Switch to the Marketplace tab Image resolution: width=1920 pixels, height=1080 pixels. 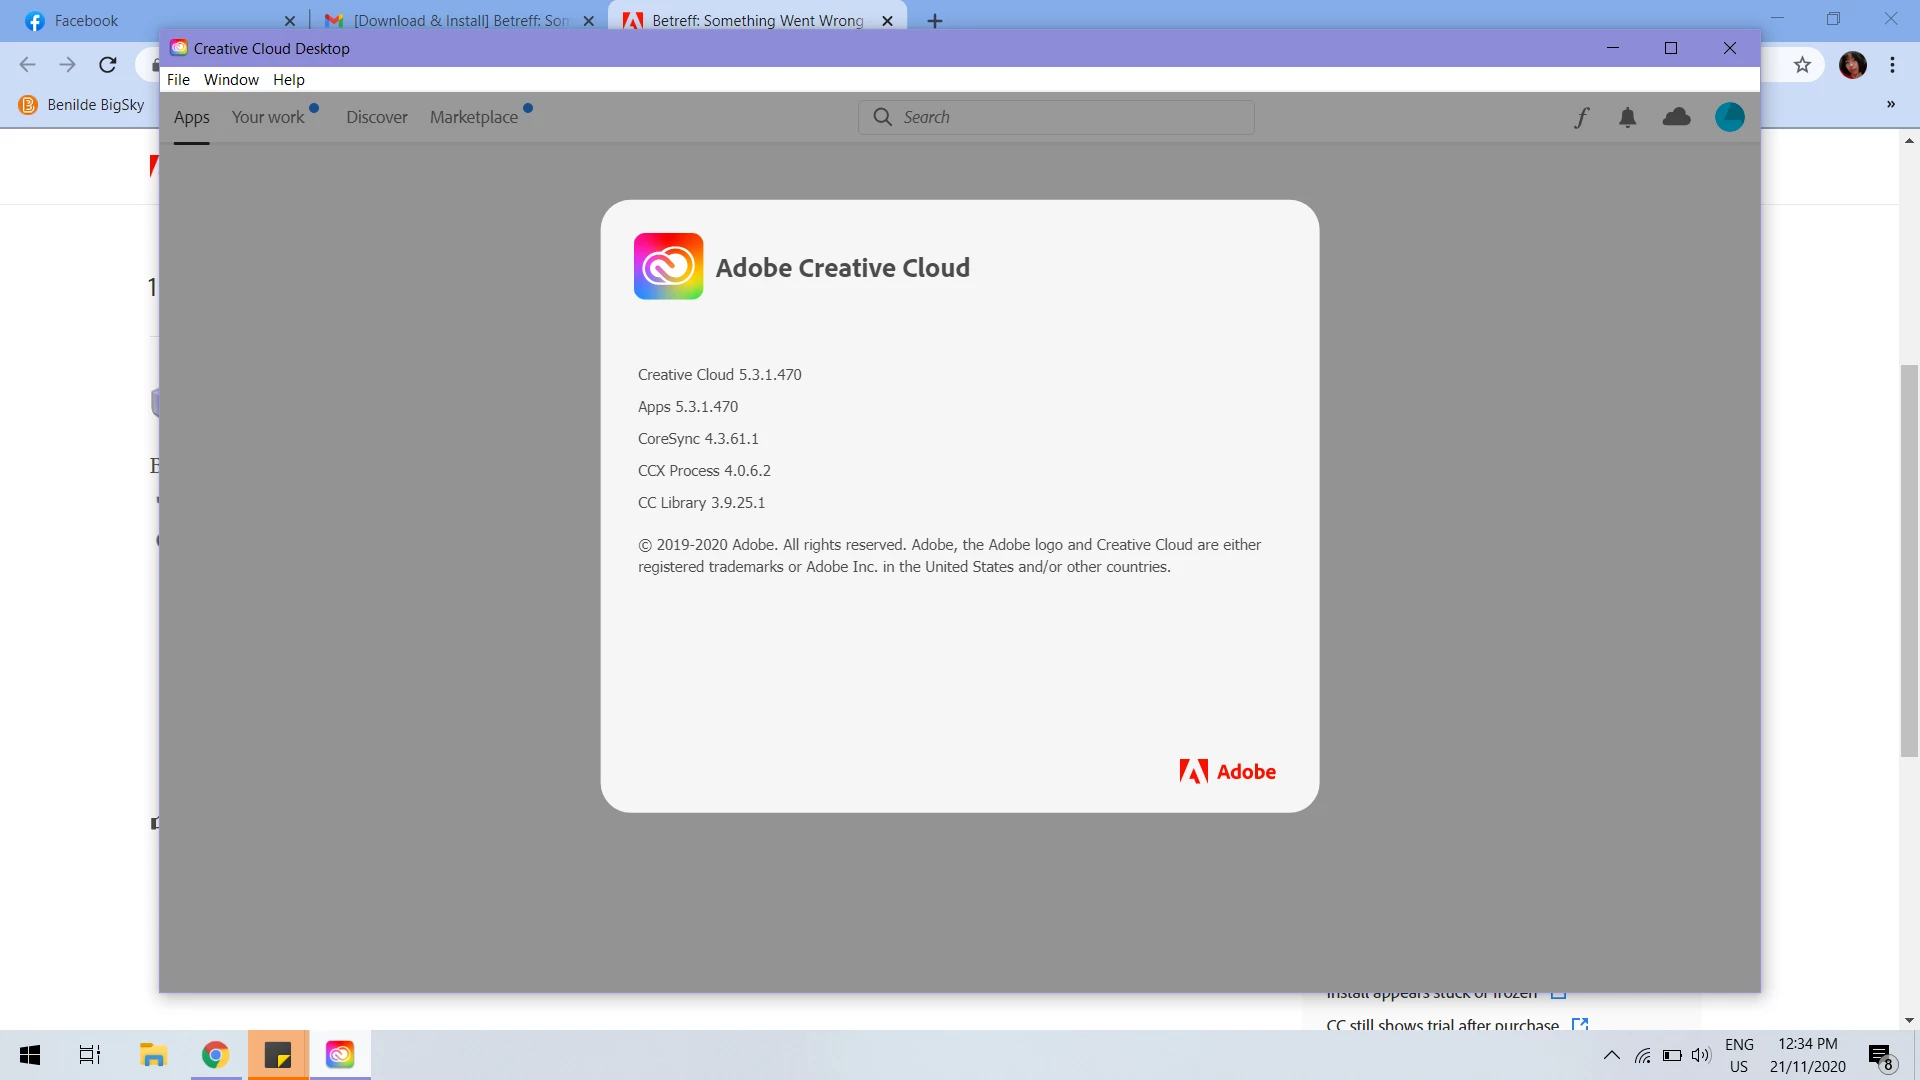tap(474, 117)
